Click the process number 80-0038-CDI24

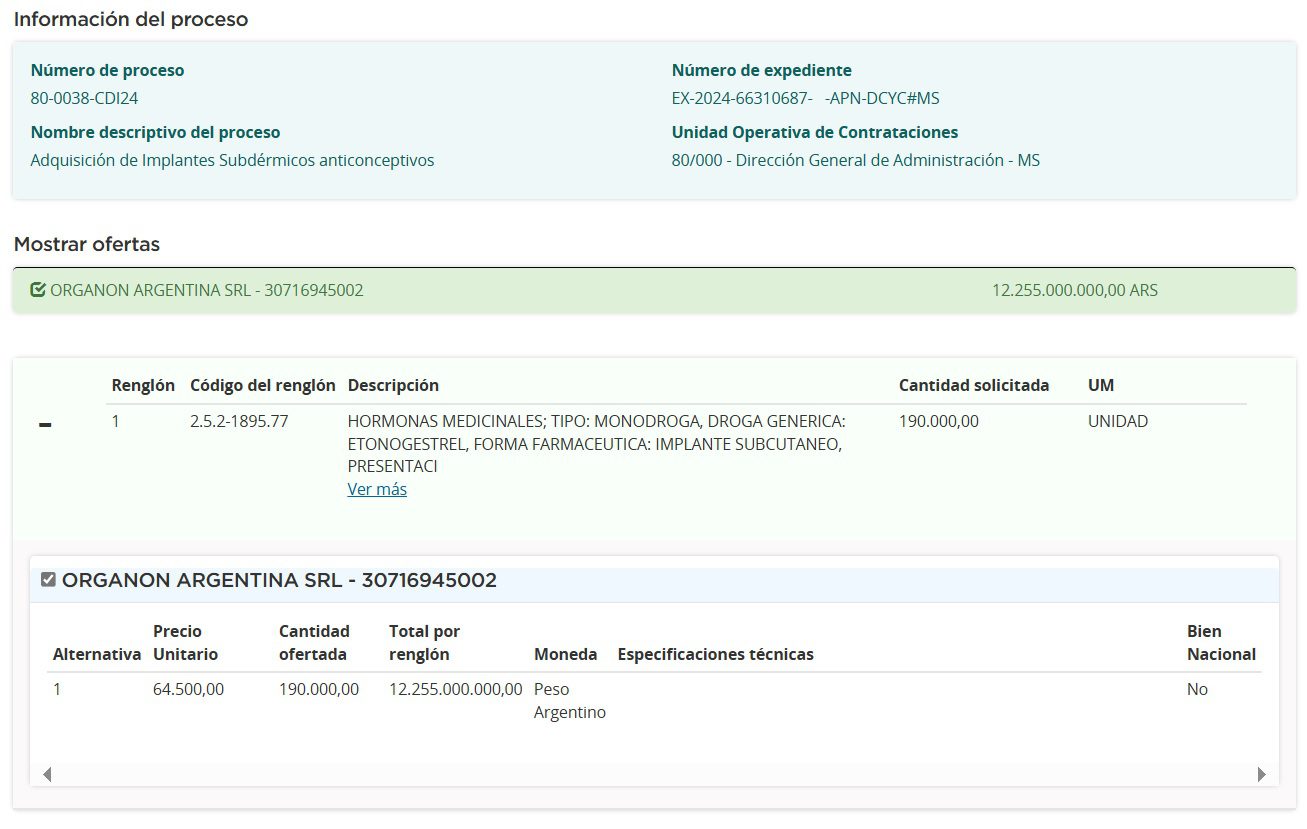coord(84,98)
